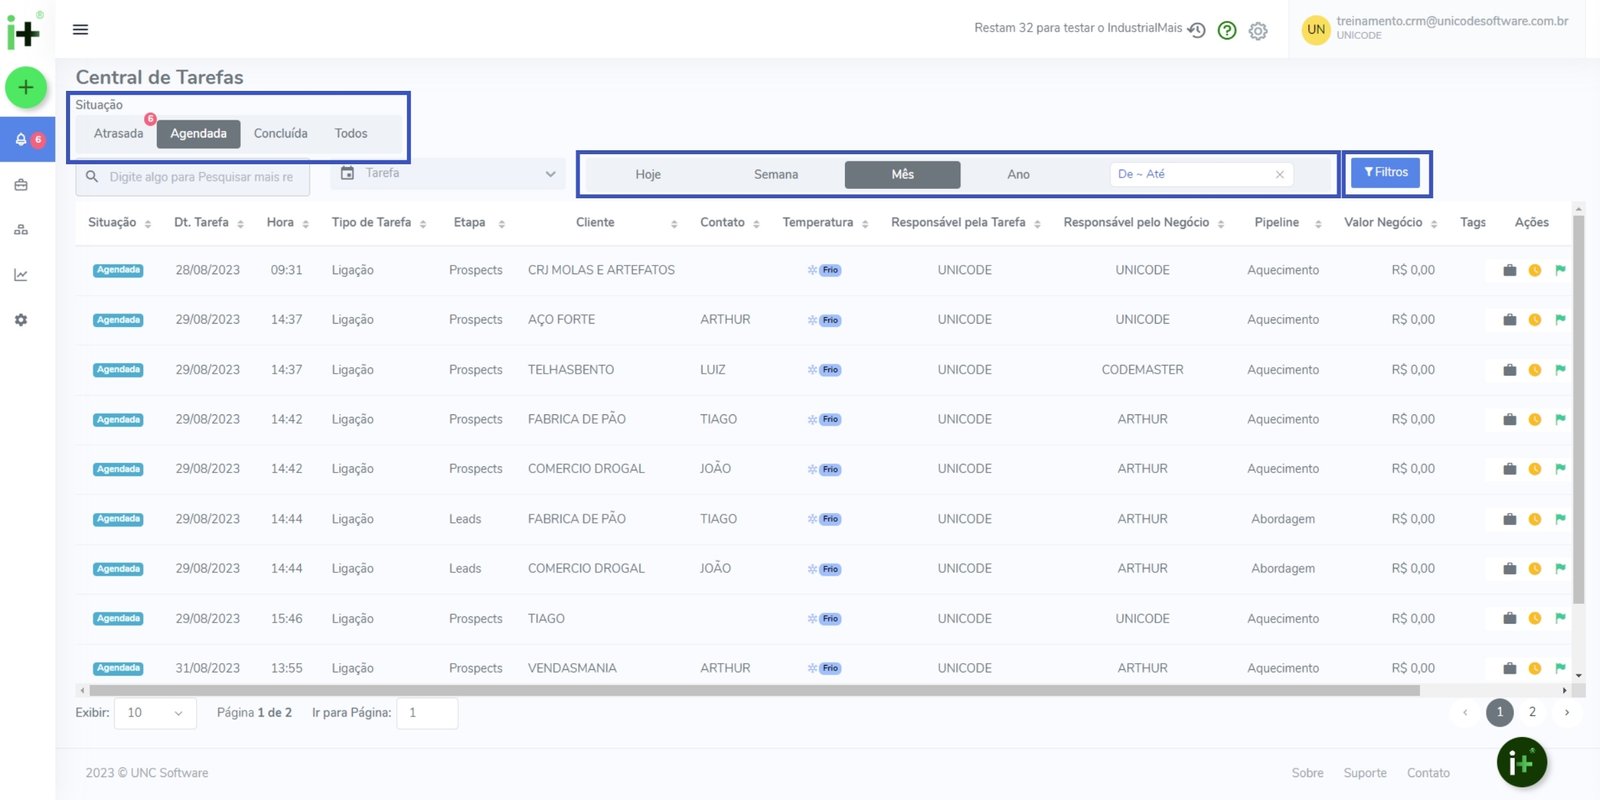Image resolution: width=1600 pixels, height=800 pixels.
Task: Click the history clock icon in header
Action: click(x=1197, y=30)
